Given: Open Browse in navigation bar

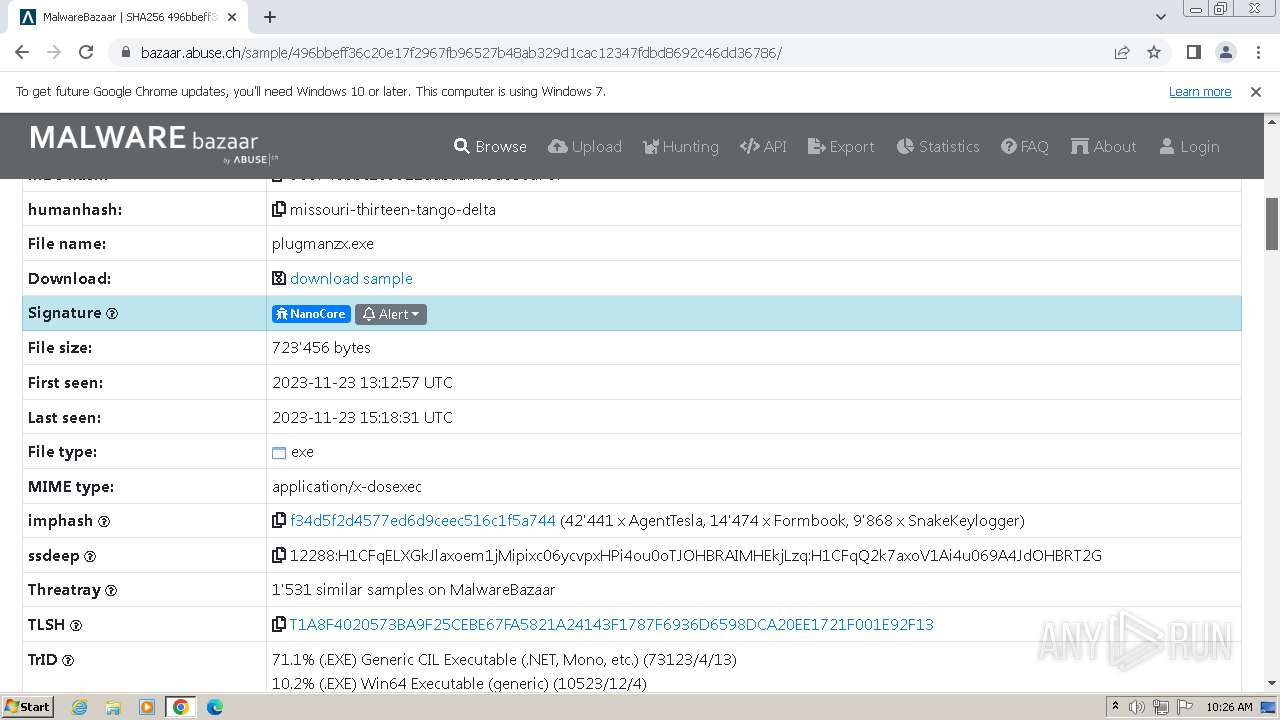Looking at the screenshot, I should tap(490, 146).
